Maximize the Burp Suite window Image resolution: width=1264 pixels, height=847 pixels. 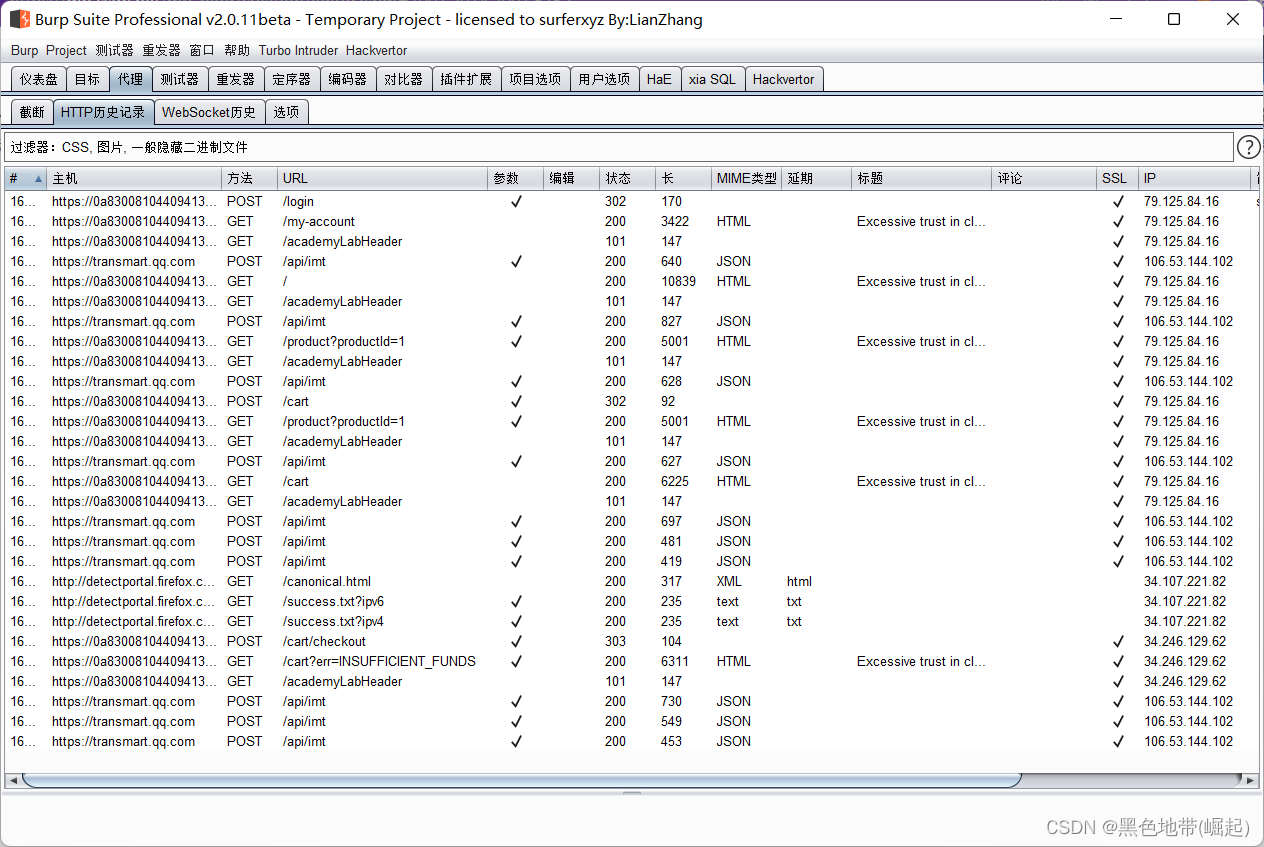[1174, 19]
